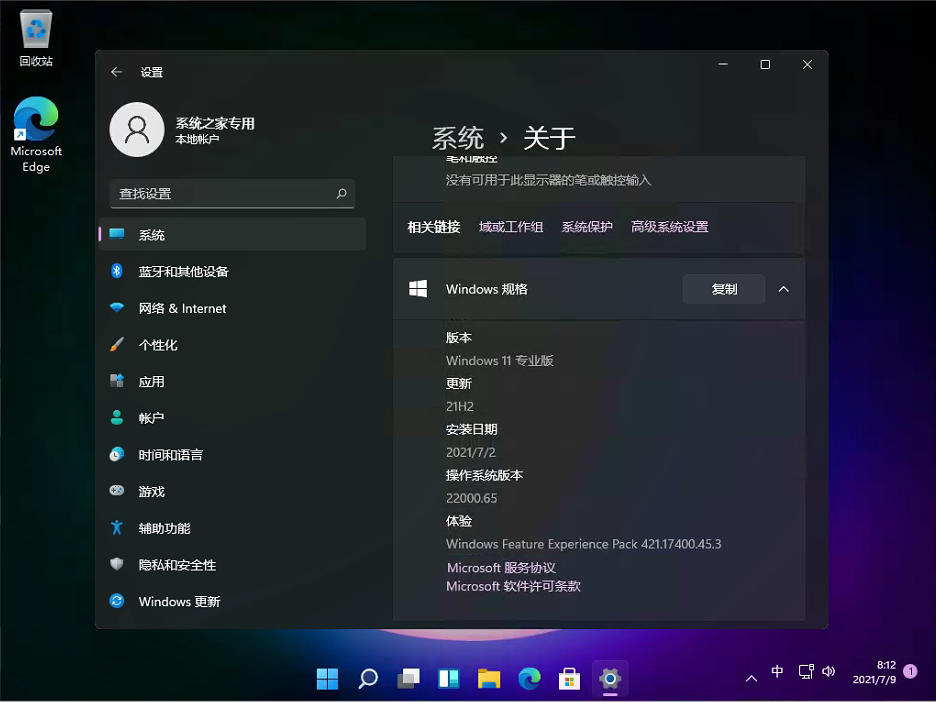This screenshot has width=936, height=702.
Task: Open 时间和语言 settings
Action: [232, 455]
